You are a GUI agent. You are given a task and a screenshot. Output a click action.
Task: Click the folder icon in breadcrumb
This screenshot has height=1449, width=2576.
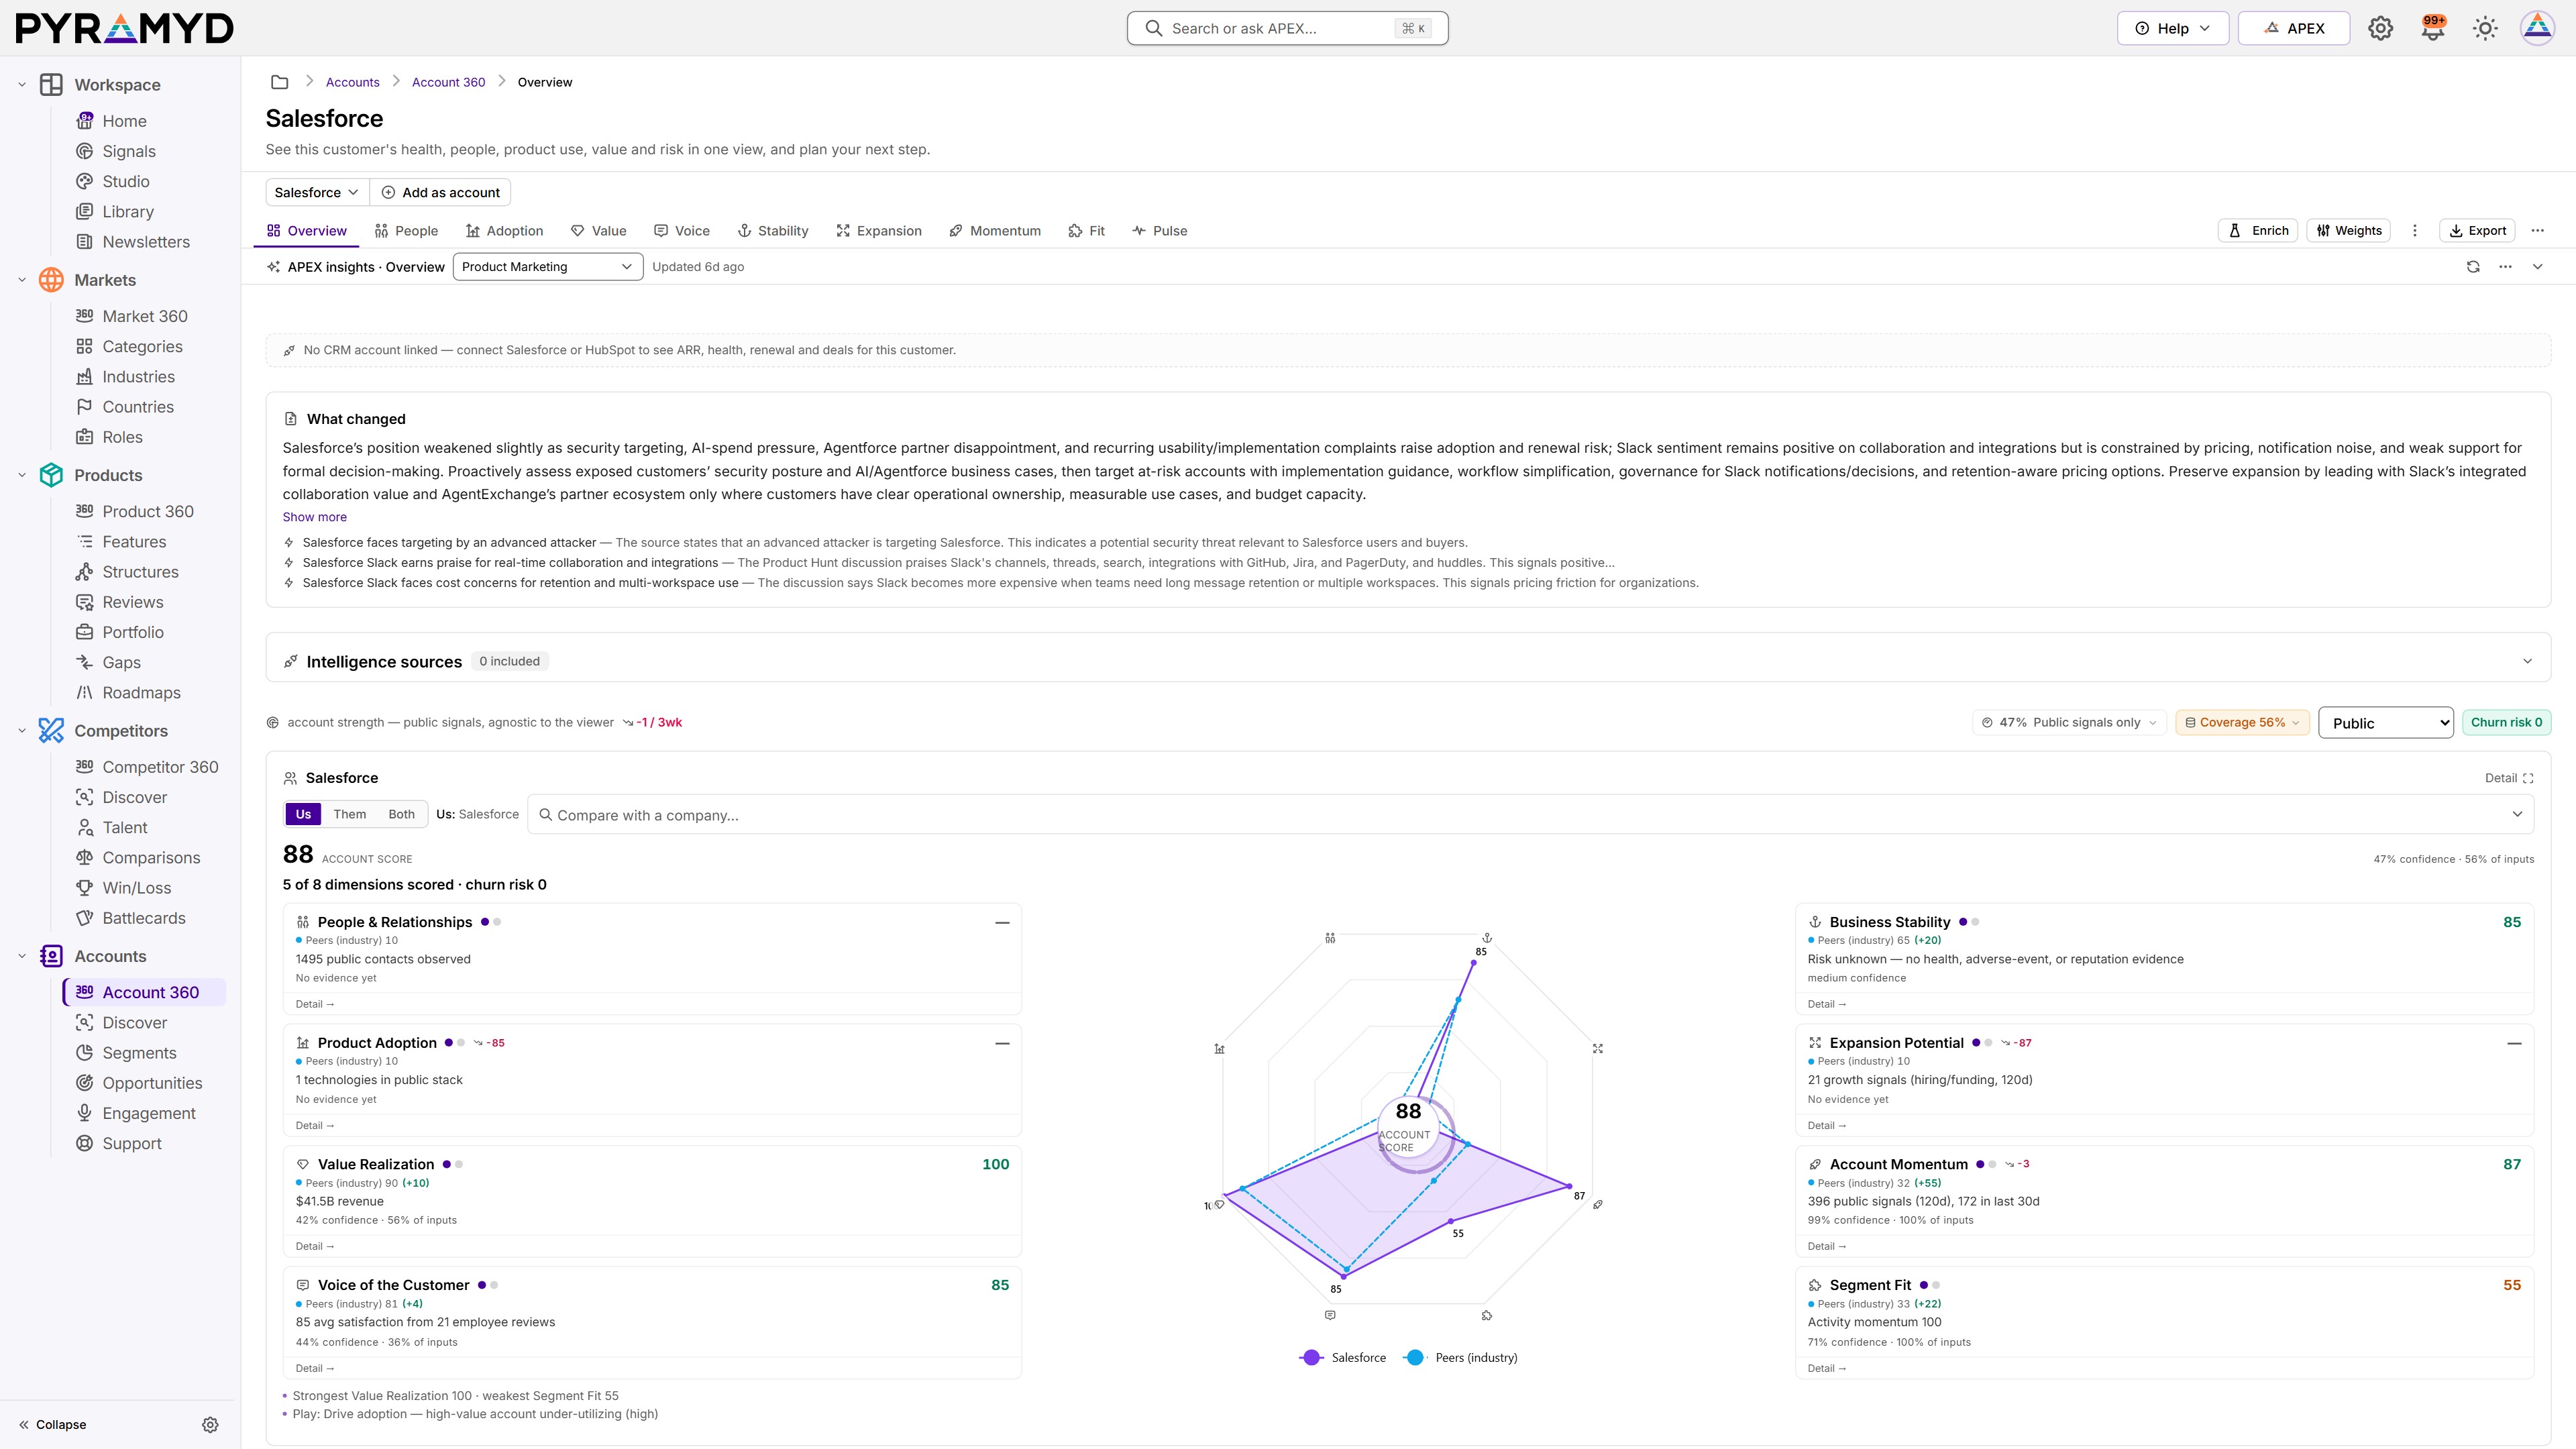click(x=280, y=82)
